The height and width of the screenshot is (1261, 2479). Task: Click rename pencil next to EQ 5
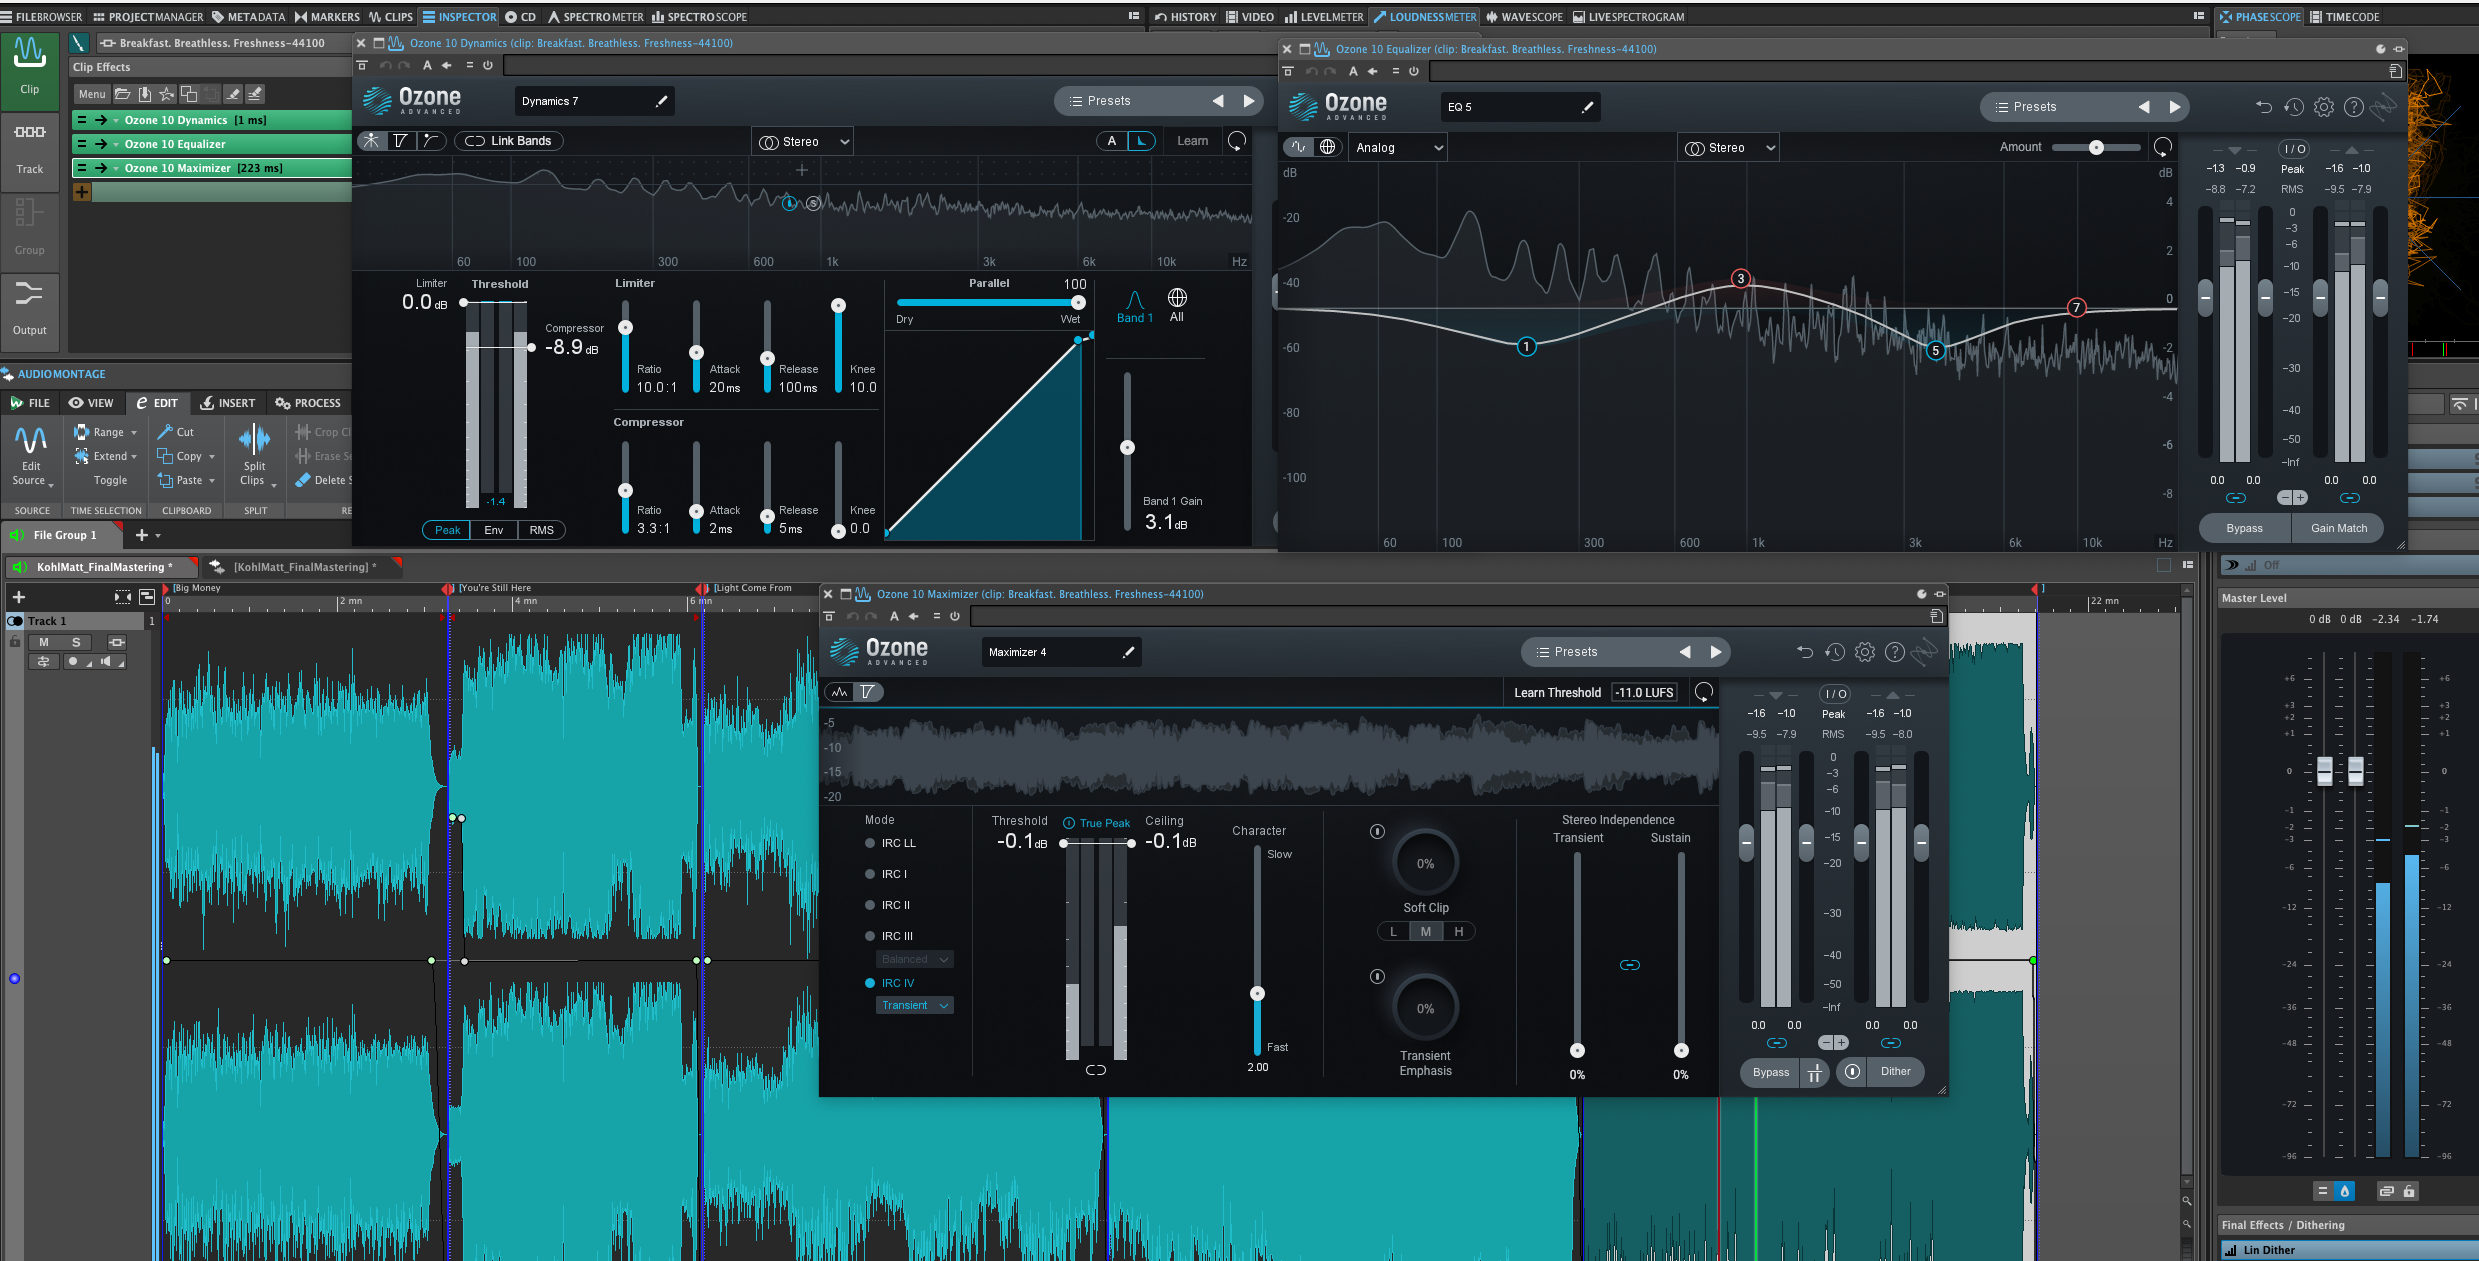coord(1587,107)
